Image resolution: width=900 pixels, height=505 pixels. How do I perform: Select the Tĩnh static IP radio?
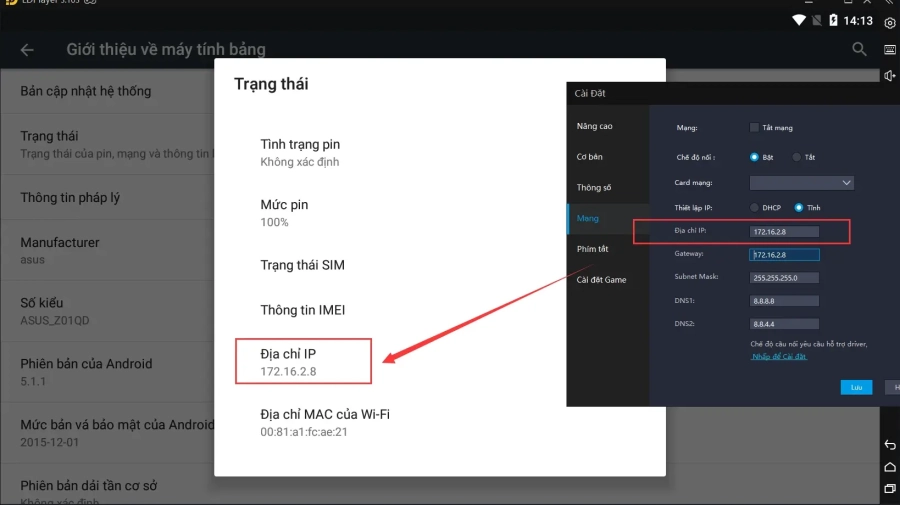tap(798, 207)
